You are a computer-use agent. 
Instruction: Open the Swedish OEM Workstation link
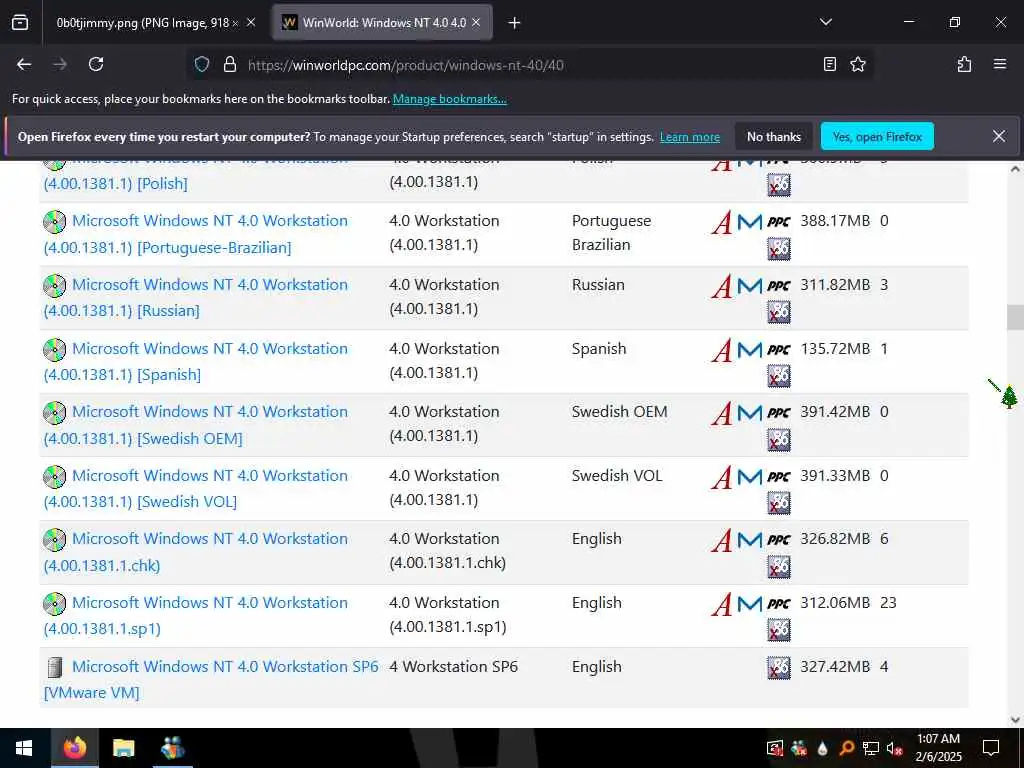(195, 424)
